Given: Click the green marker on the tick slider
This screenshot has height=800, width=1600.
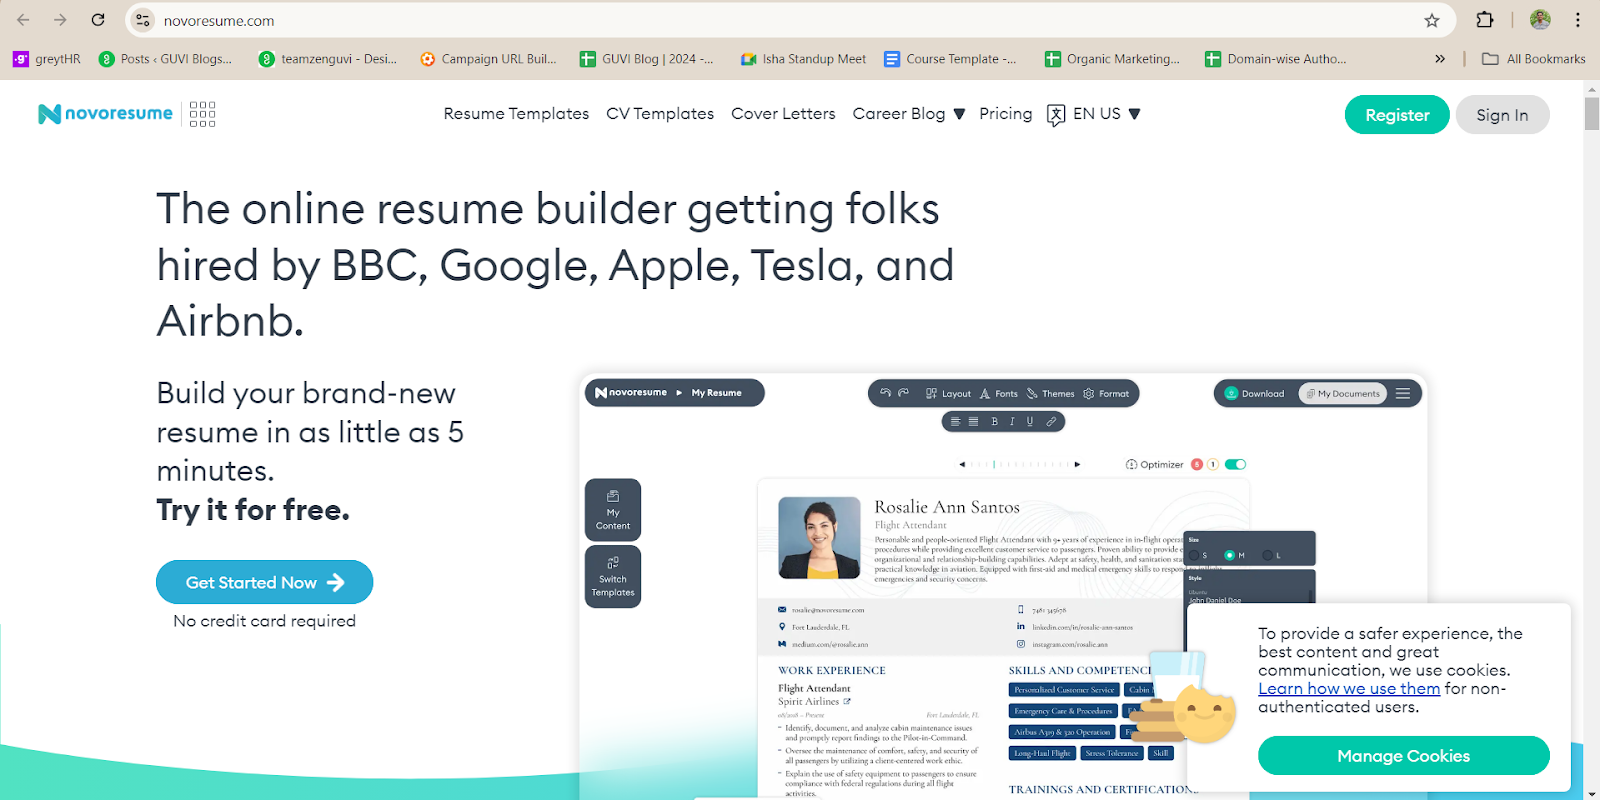Looking at the screenshot, I should click(x=994, y=464).
